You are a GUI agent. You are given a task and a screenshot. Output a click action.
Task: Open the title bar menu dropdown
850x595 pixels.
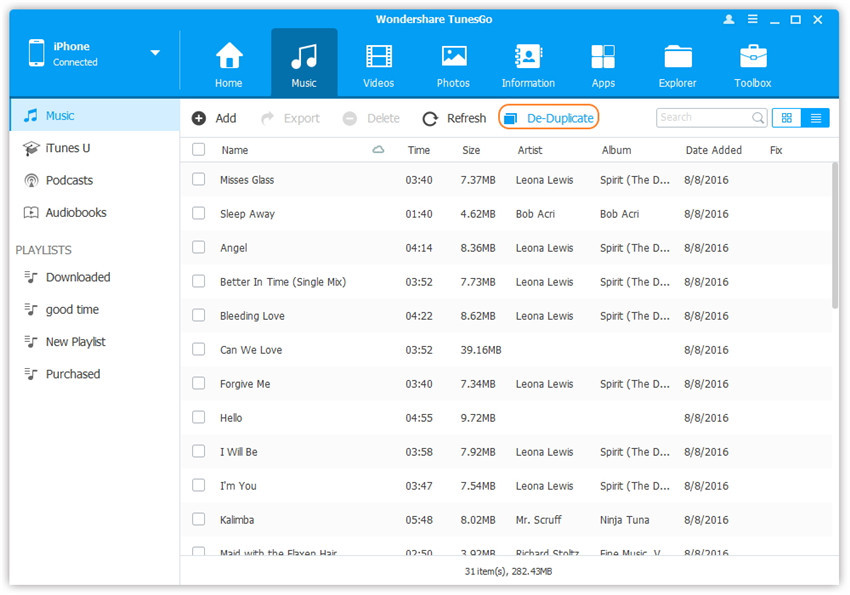750,19
